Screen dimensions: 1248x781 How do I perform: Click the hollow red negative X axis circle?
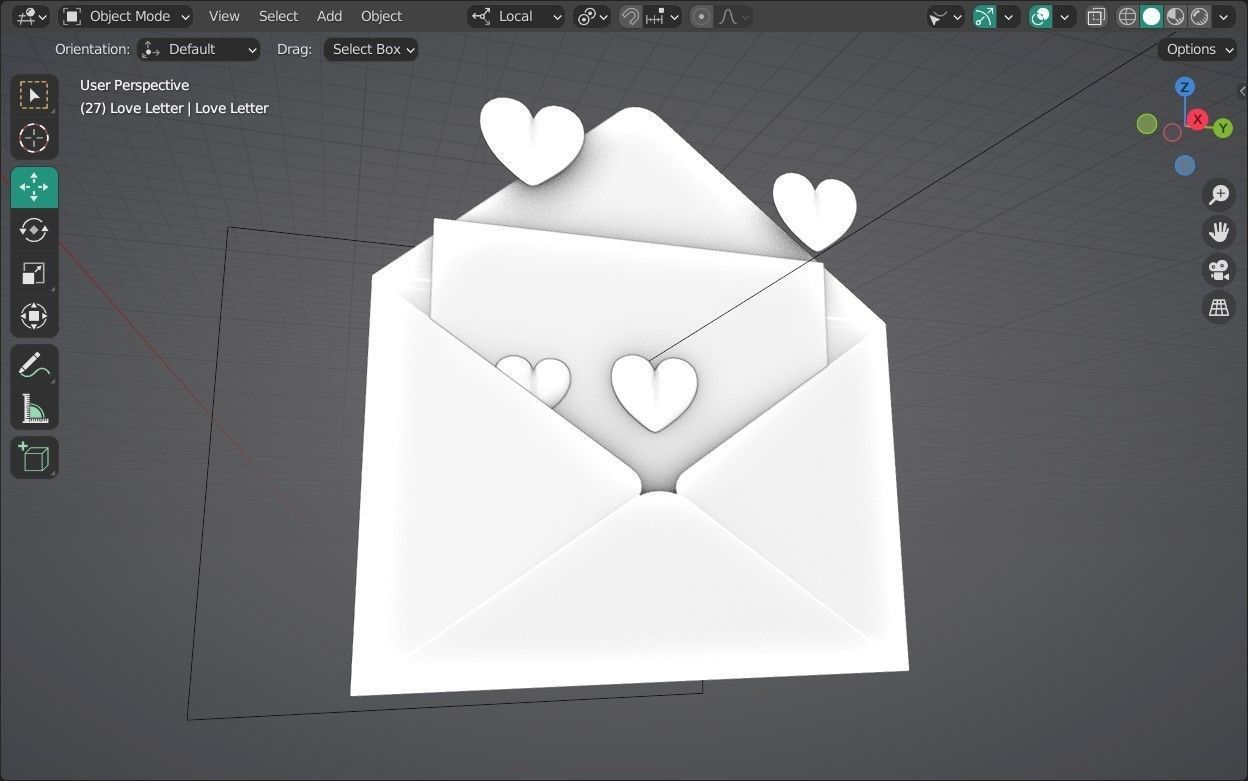(1172, 133)
